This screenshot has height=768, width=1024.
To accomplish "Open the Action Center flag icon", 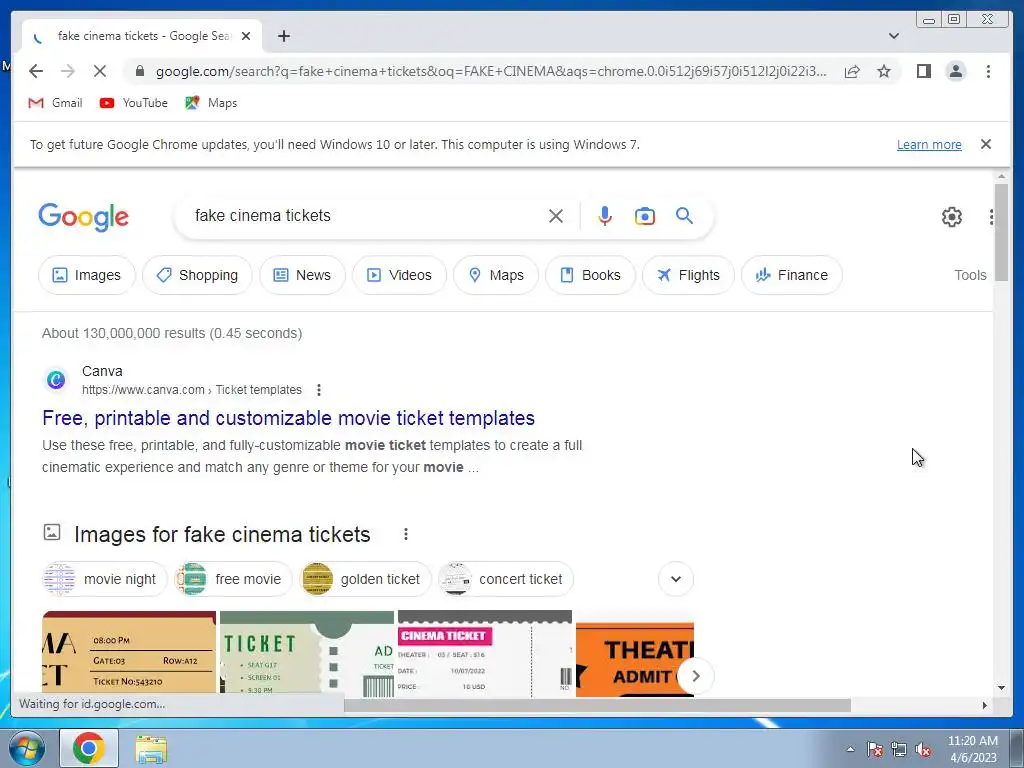I will click(x=874, y=750).
